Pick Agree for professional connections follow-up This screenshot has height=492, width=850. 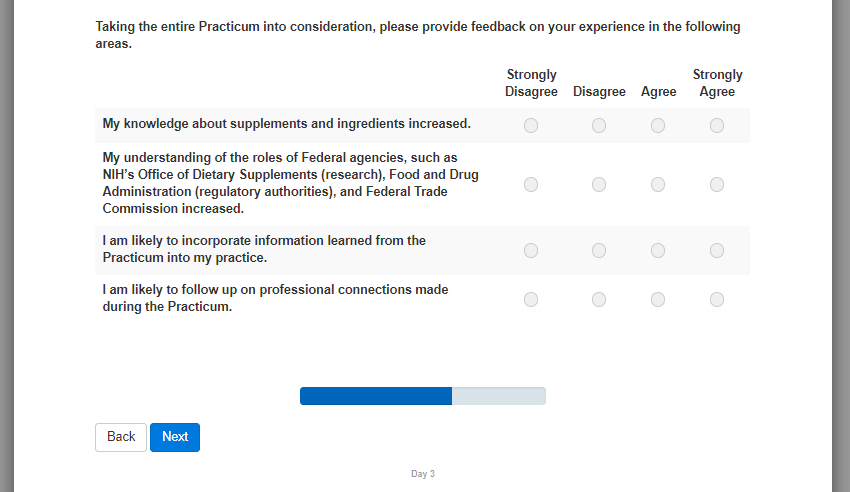tap(658, 300)
